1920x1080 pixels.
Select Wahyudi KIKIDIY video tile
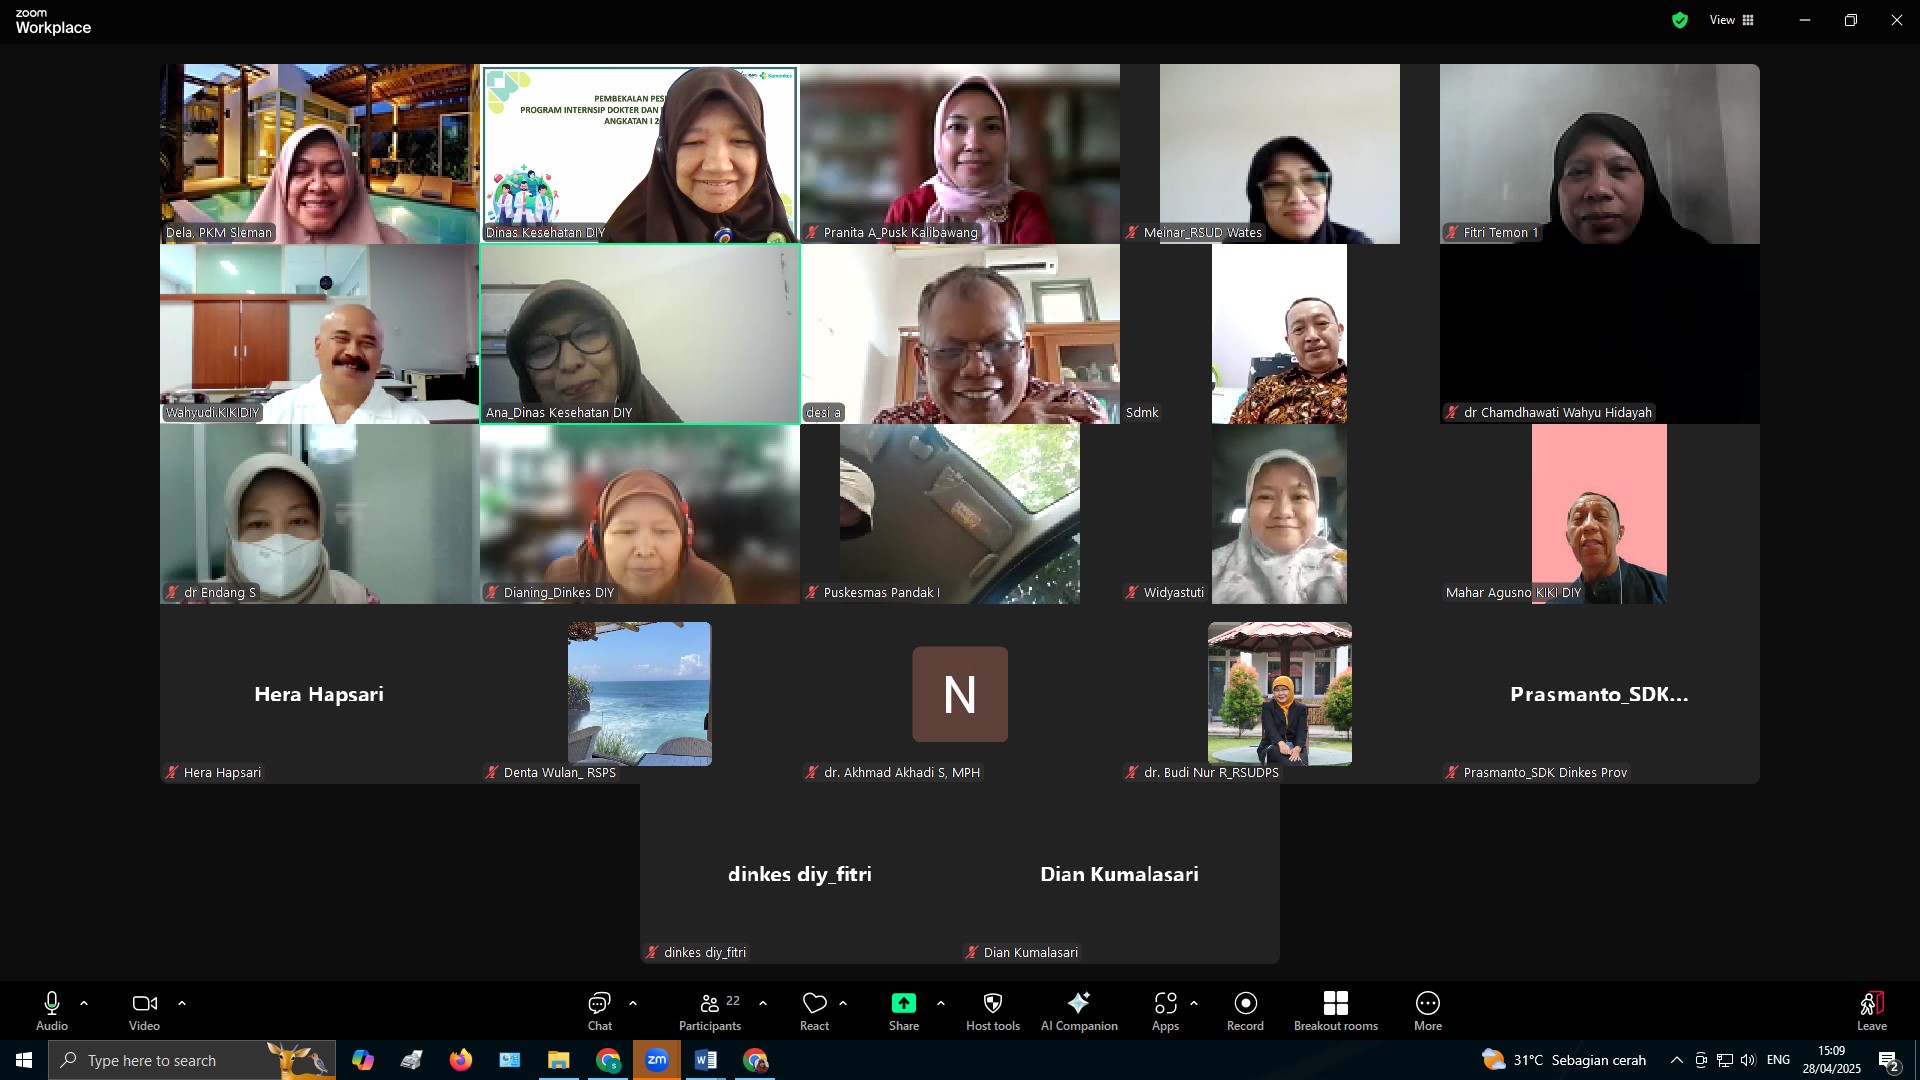[x=320, y=334]
